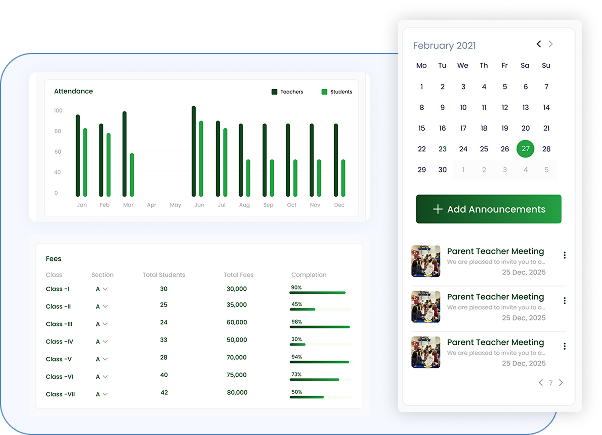The image size is (602, 435).
Task: Go to previous announcements page
Action: pos(540,383)
